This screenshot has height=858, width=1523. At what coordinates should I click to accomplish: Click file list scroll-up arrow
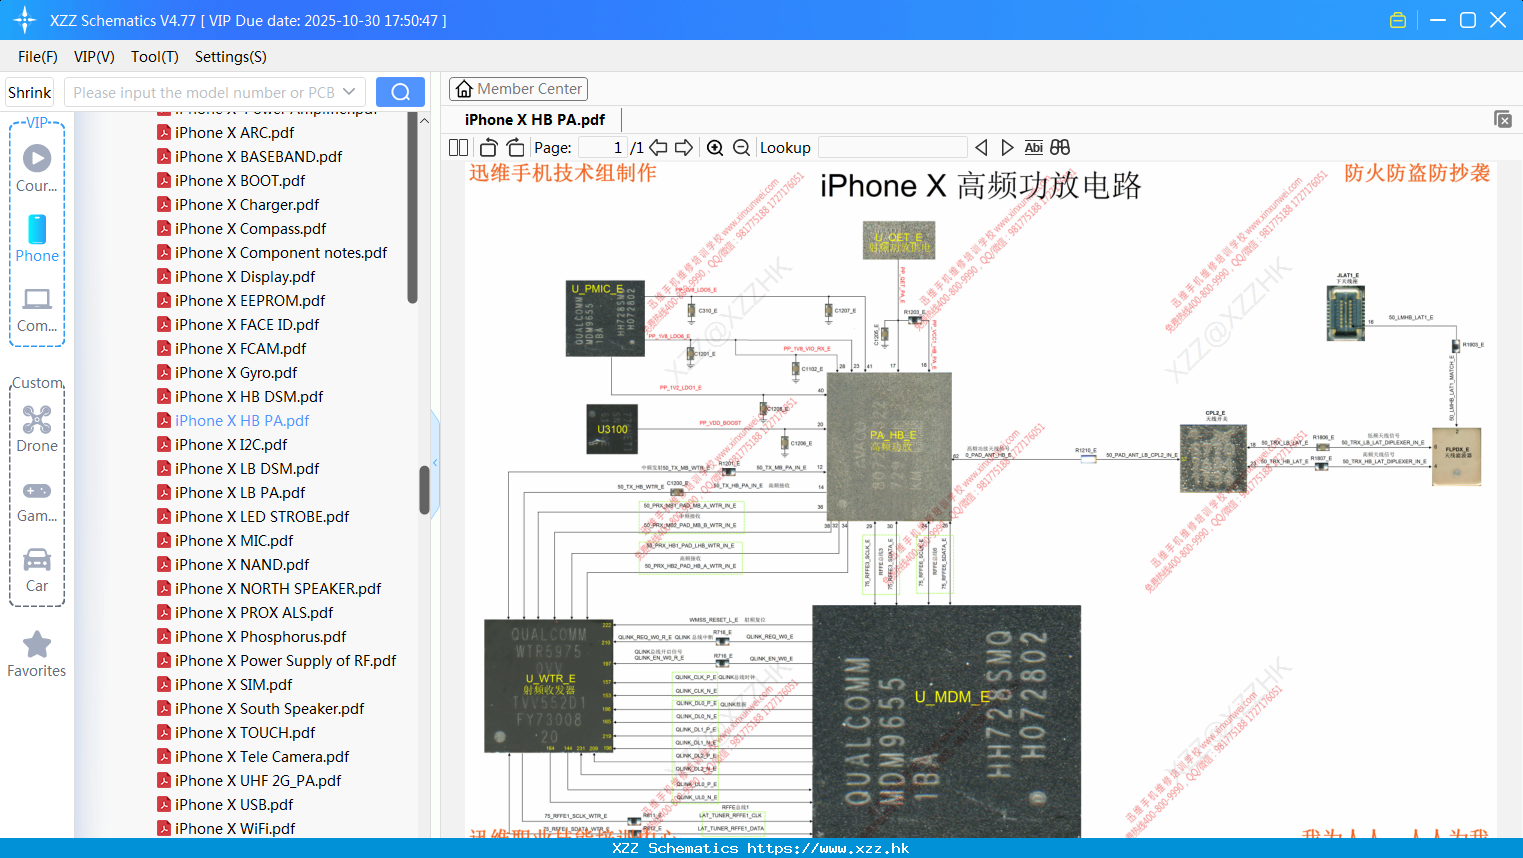424,120
